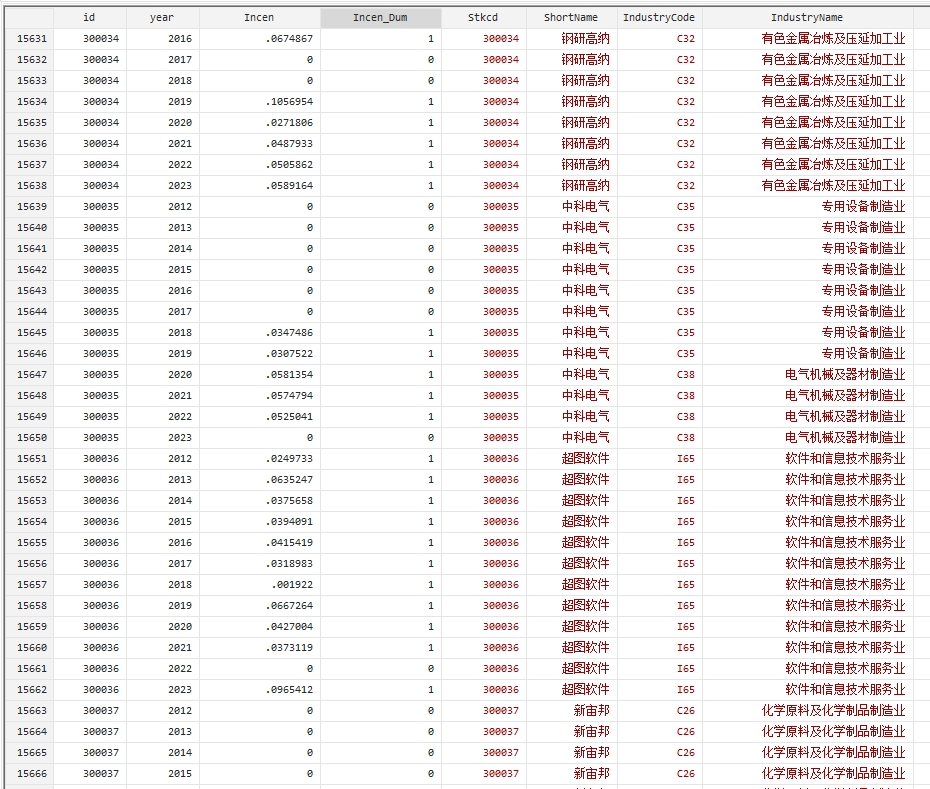
Task: Click the year column header
Action: click(163, 17)
